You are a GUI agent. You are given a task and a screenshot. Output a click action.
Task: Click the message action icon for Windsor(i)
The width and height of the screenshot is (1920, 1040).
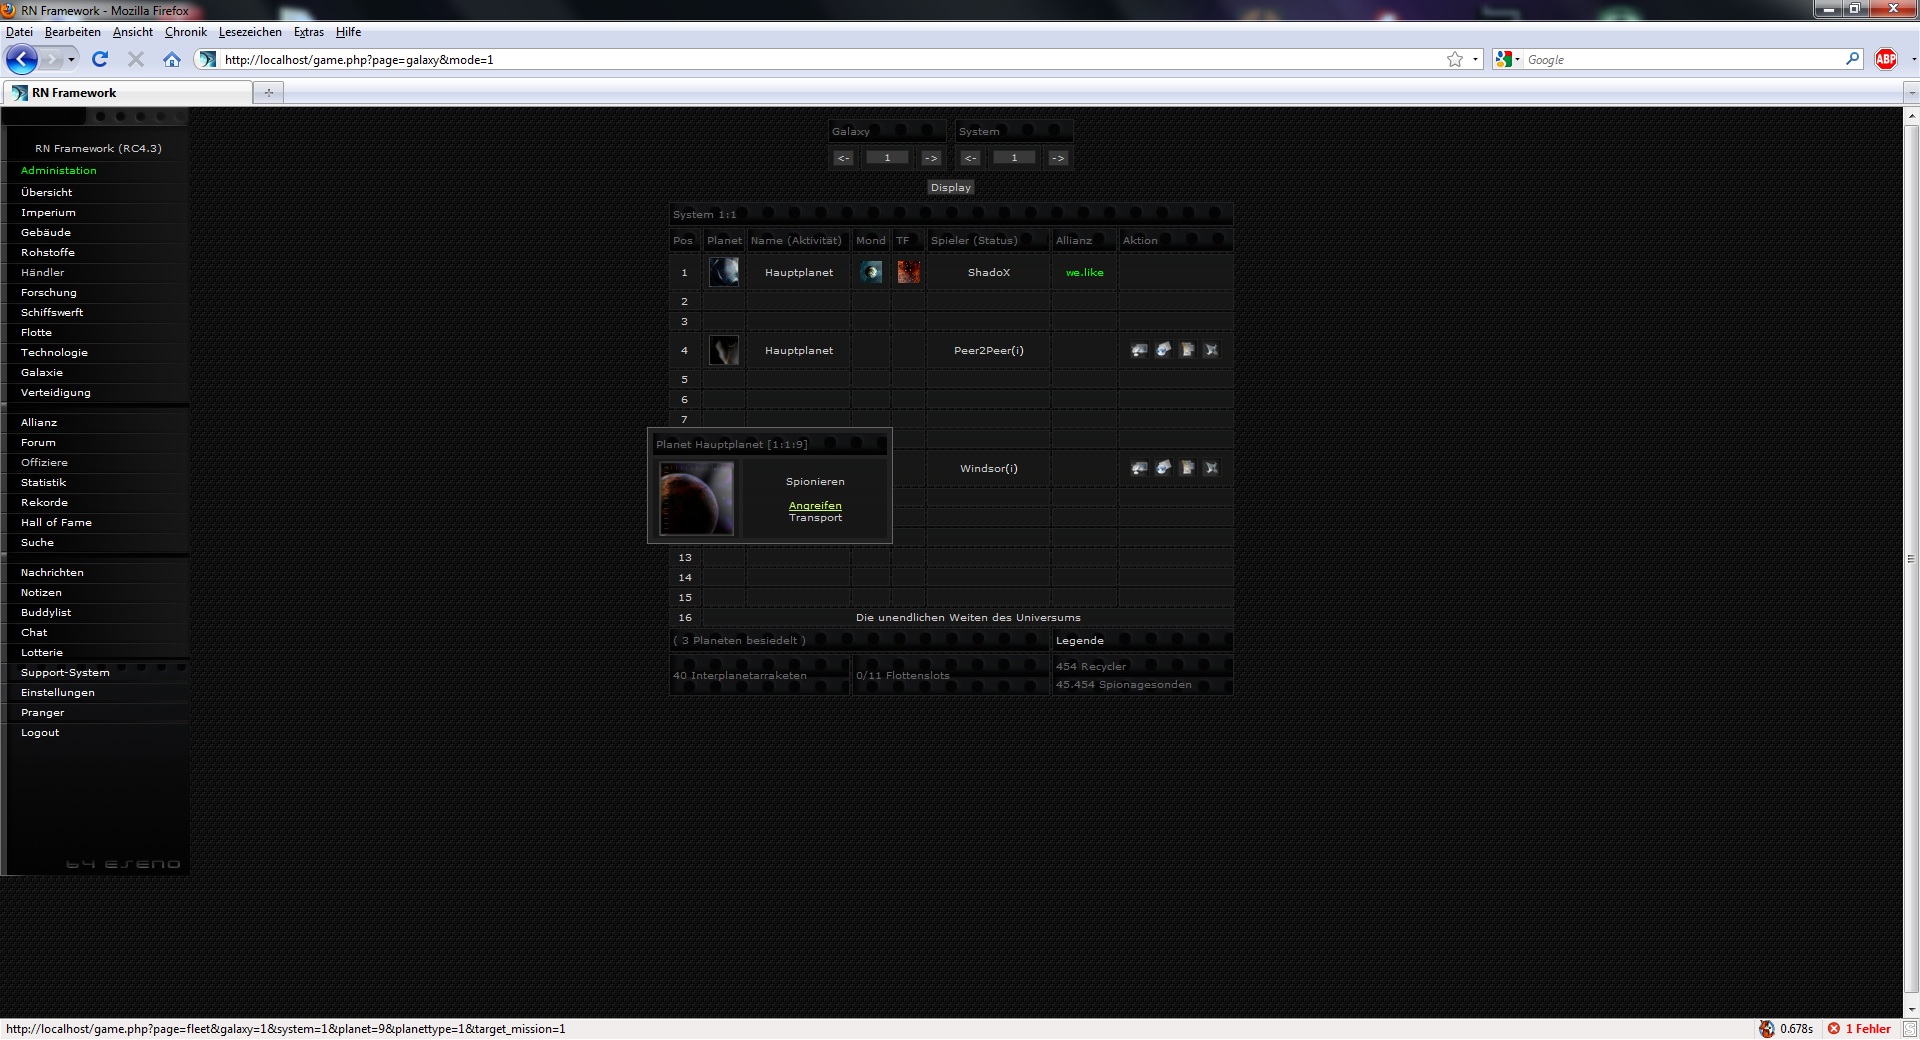click(x=1163, y=468)
